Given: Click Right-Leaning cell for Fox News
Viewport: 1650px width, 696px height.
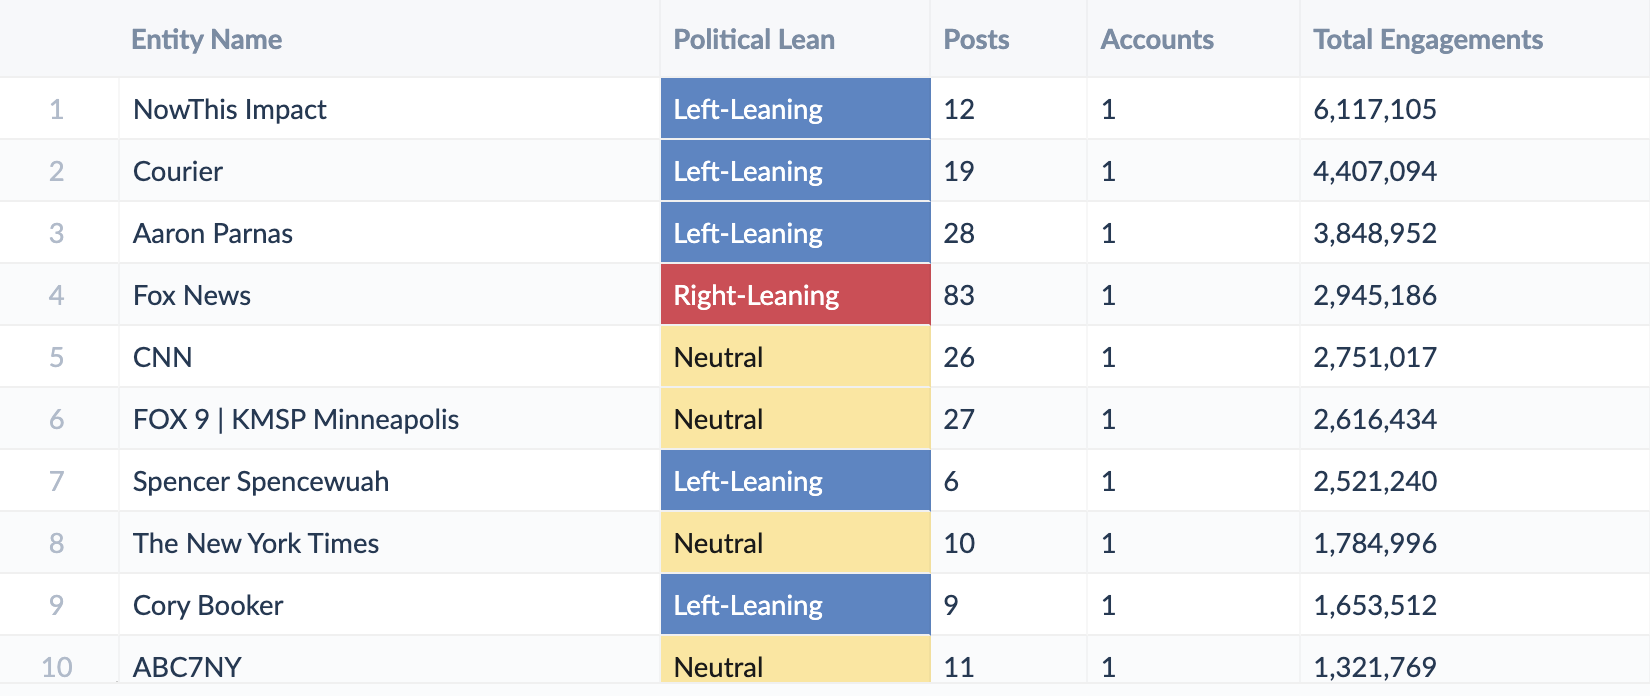Looking at the screenshot, I should (796, 295).
